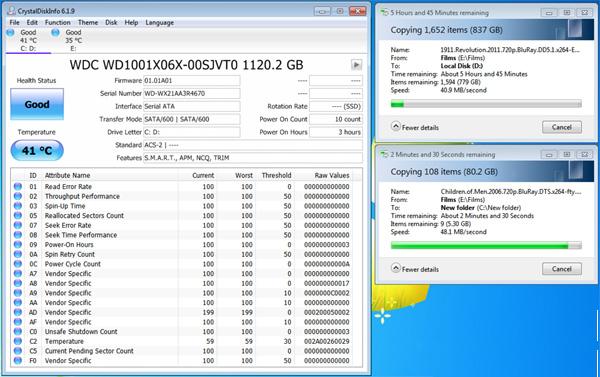Click status icon for AA Vendor Specific
Image resolution: width=600 pixels, height=377 pixels.
point(18,302)
